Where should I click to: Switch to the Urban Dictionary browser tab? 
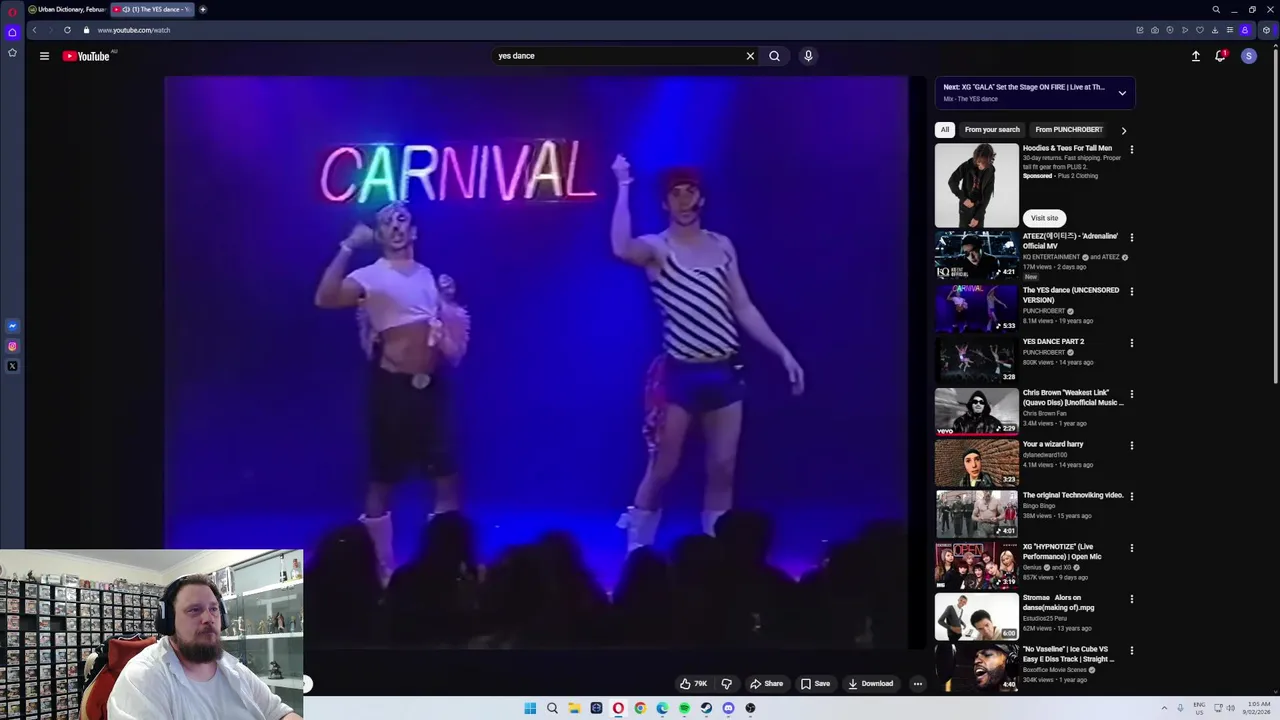click(x=67, y=9)
